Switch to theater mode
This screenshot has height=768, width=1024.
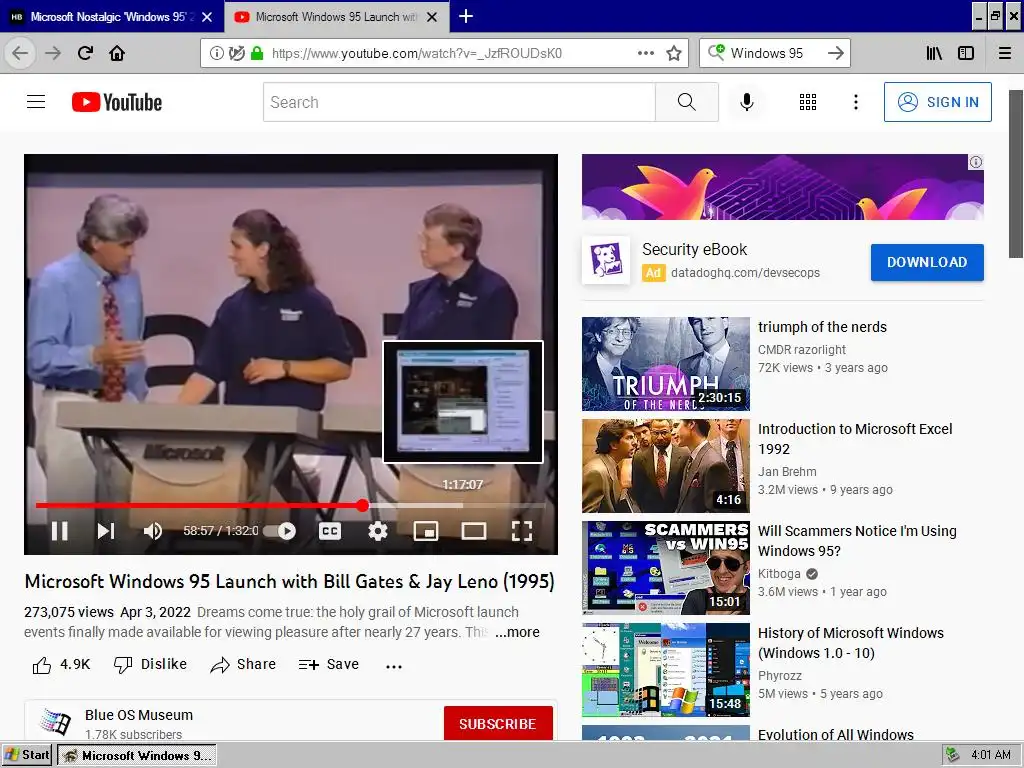(x=473, y=531)
